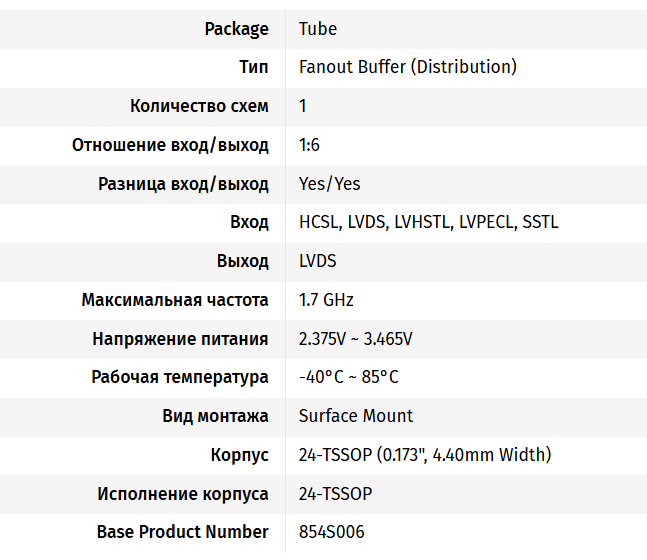Click the "Рабочая температура" label
The image size is (647, 560).
pos(180,377)
